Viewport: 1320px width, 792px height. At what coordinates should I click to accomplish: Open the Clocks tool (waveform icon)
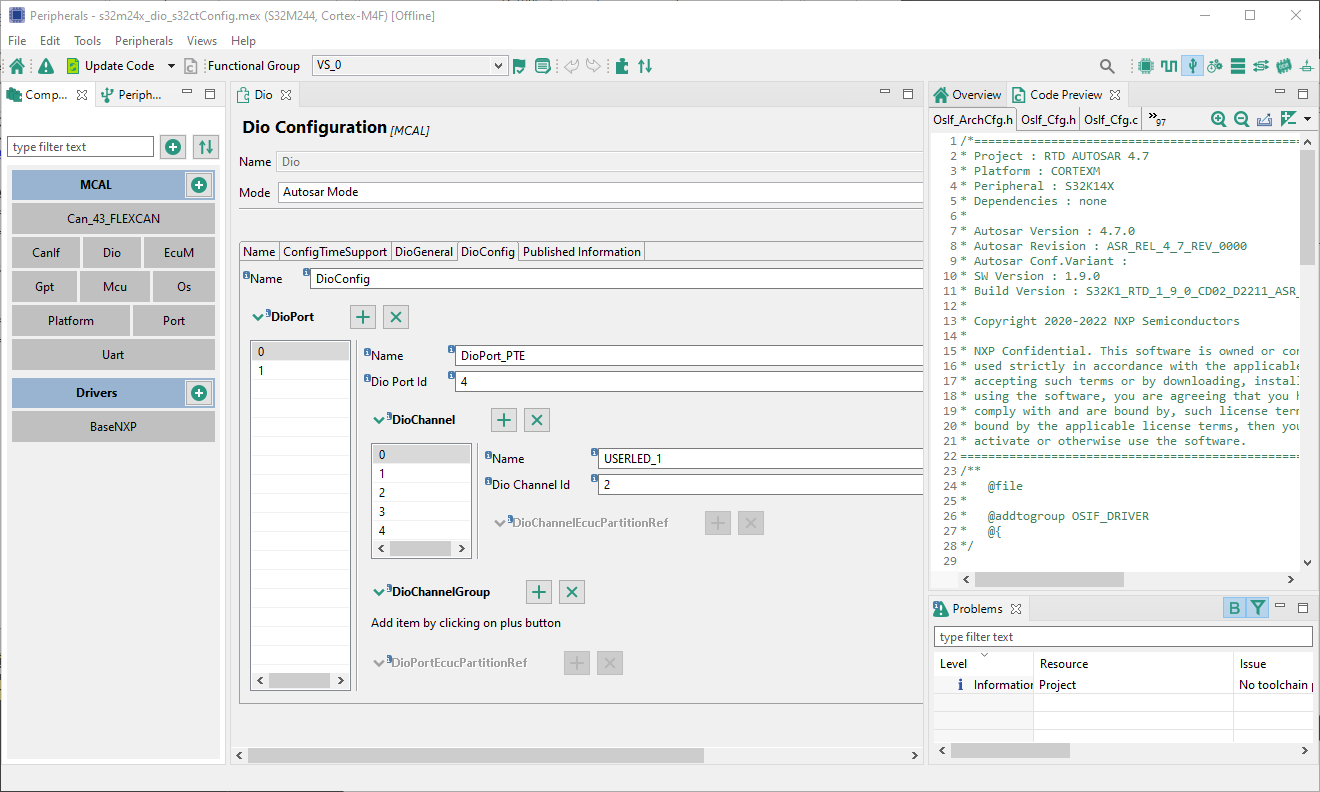(x=1169, y=65)
